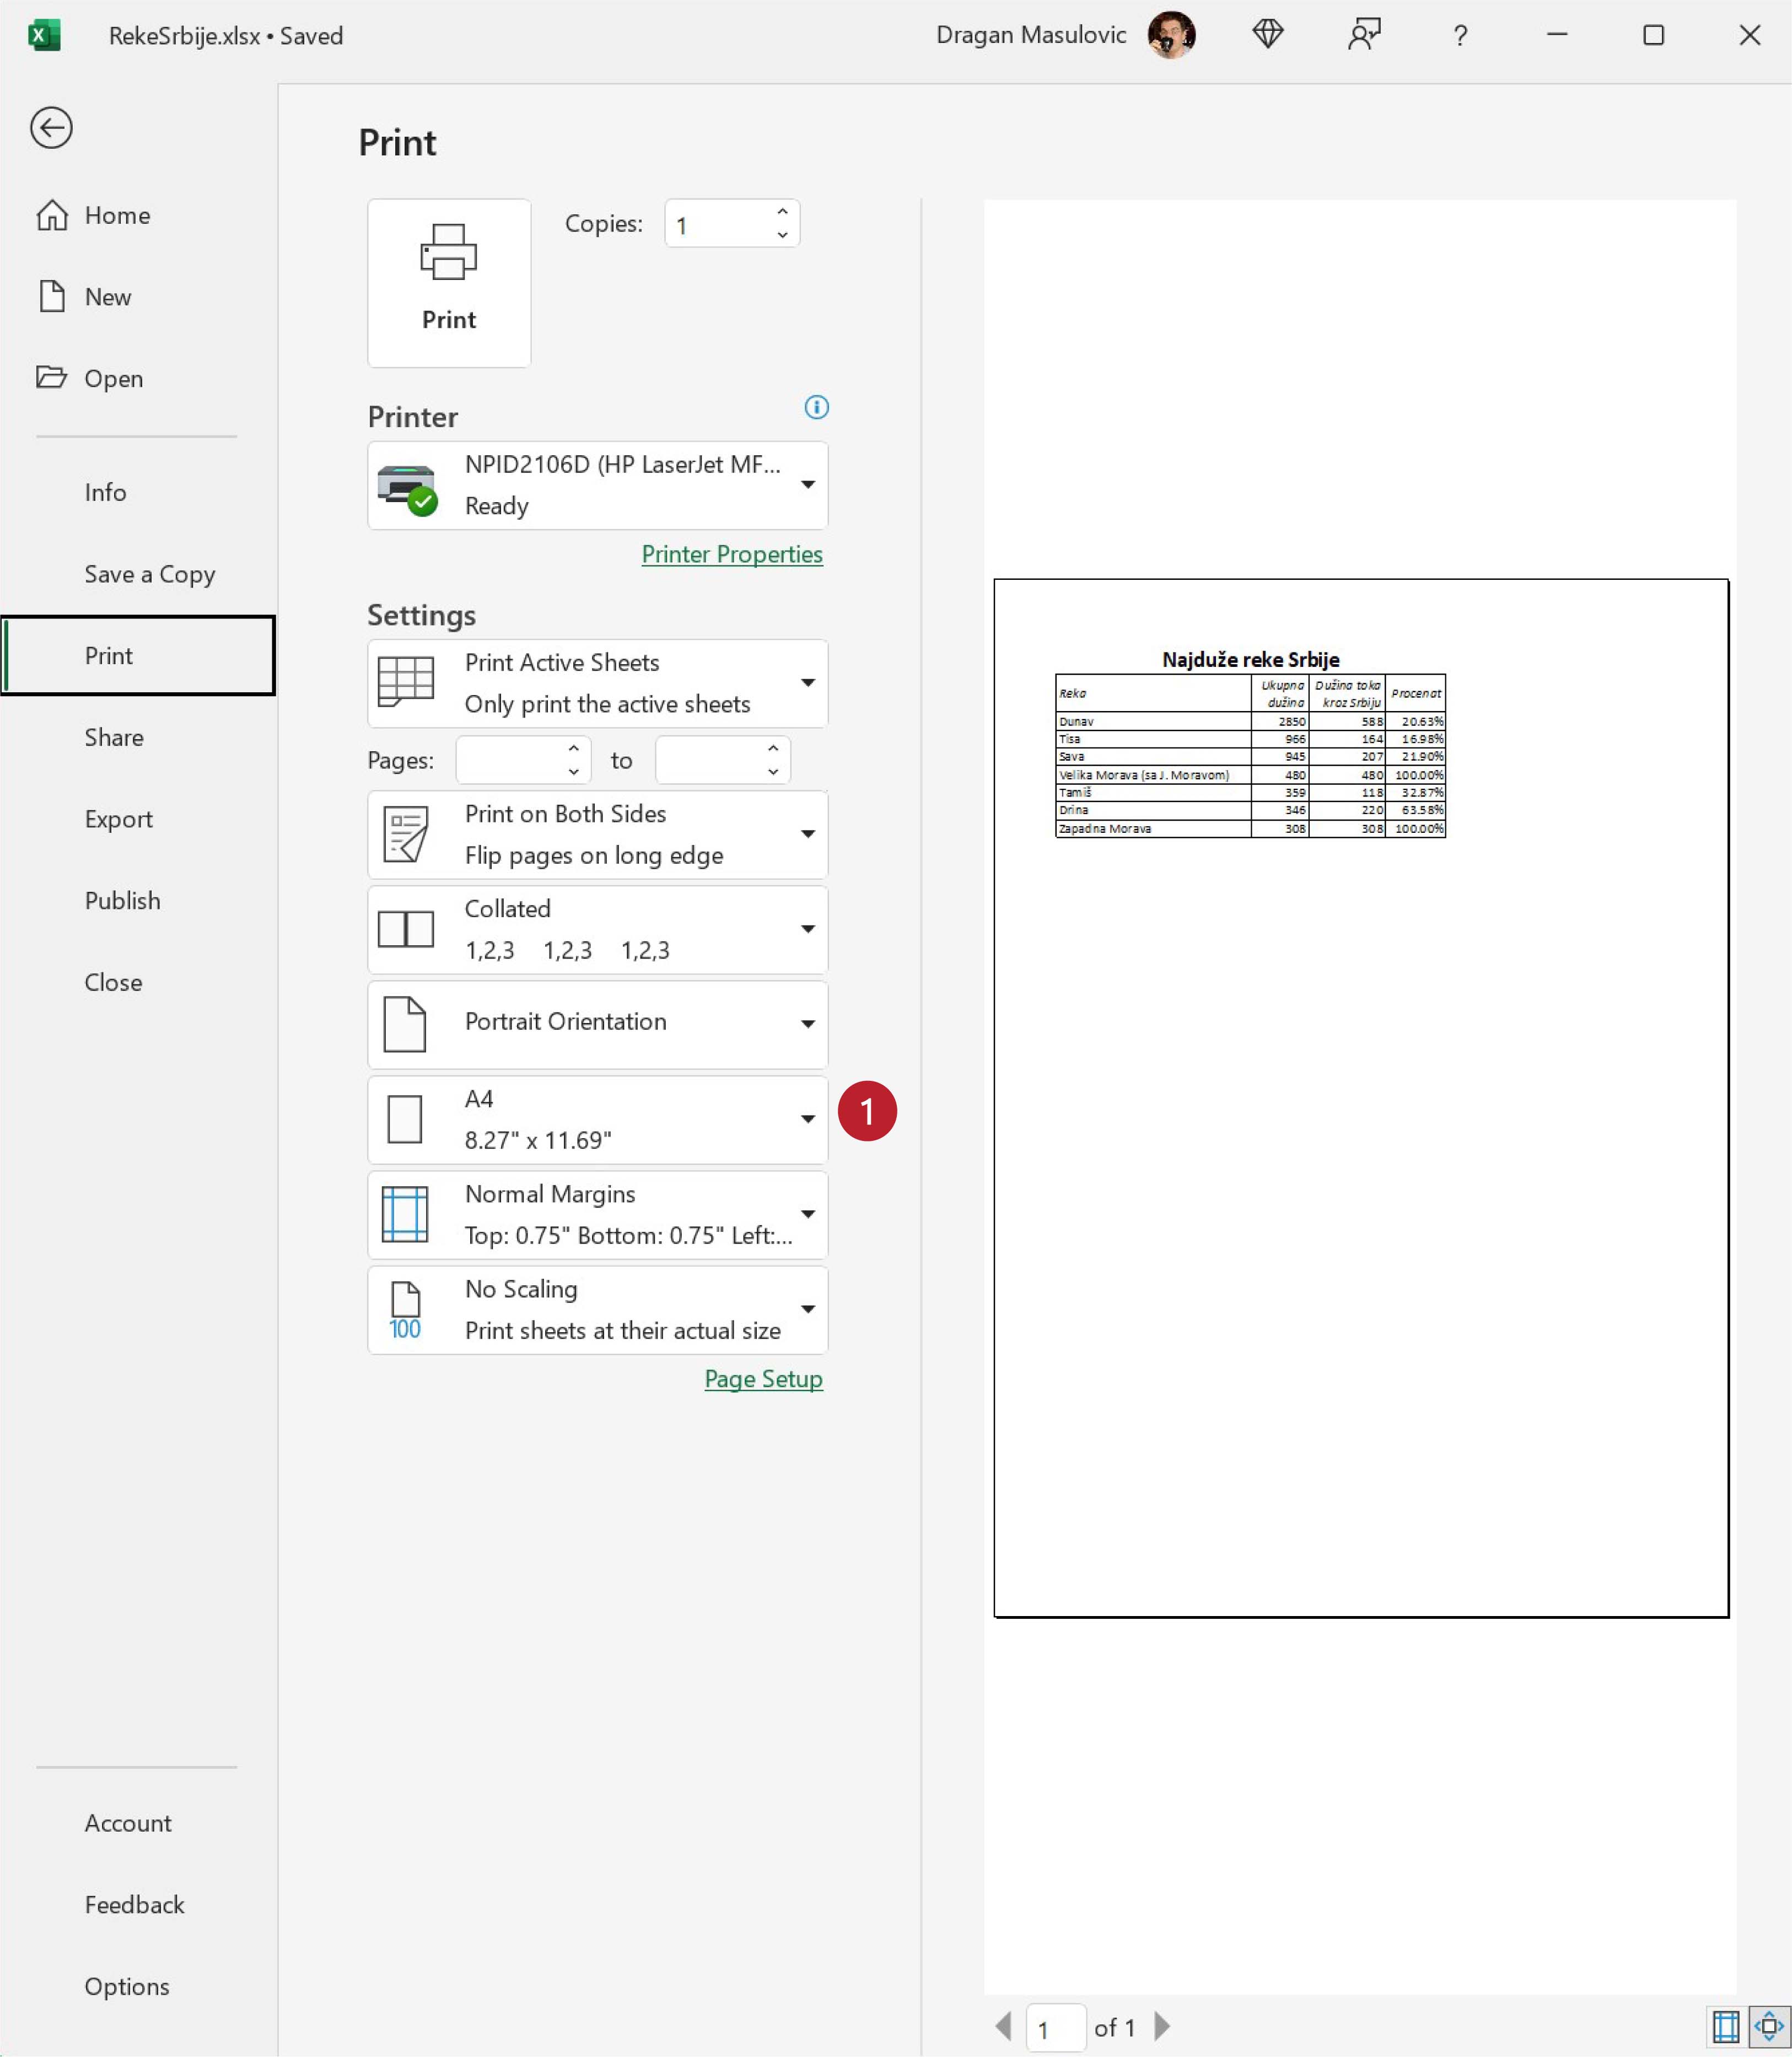This screenshot has width=1792, height=2057.
Task: Open the Printer Properties link
Action: [x=731, y=554]
